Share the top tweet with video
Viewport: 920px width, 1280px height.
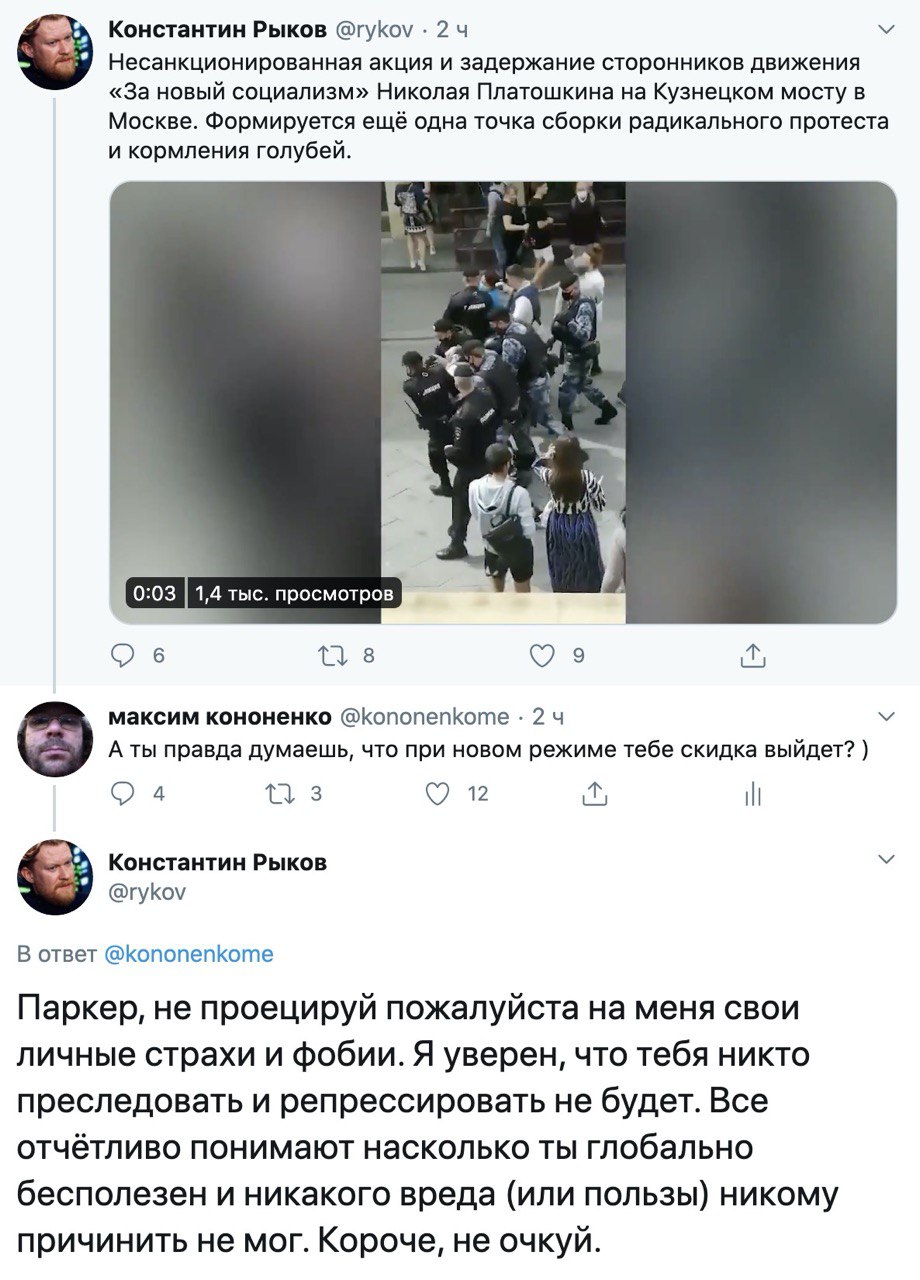tap(752, 656)
